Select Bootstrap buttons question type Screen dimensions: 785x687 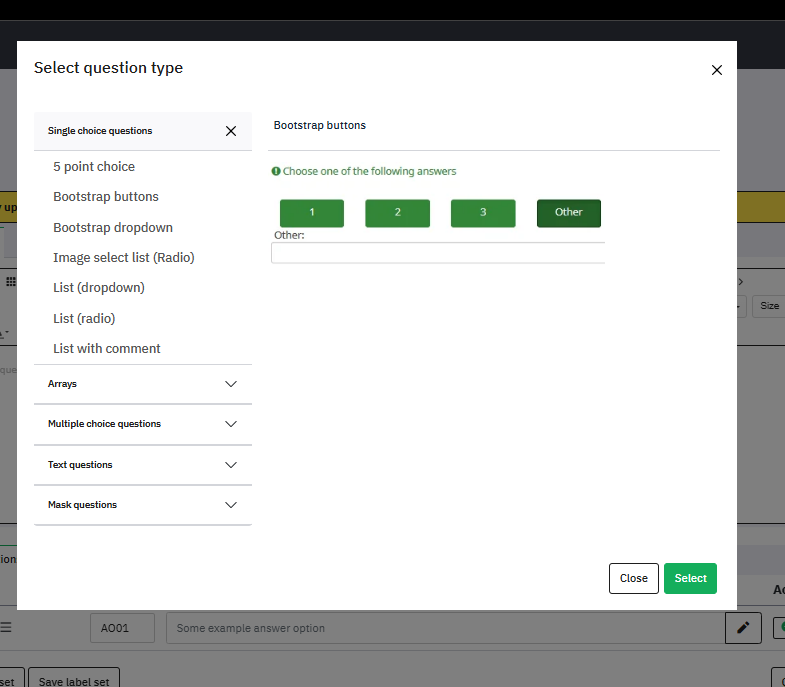[x=106, y=197]
